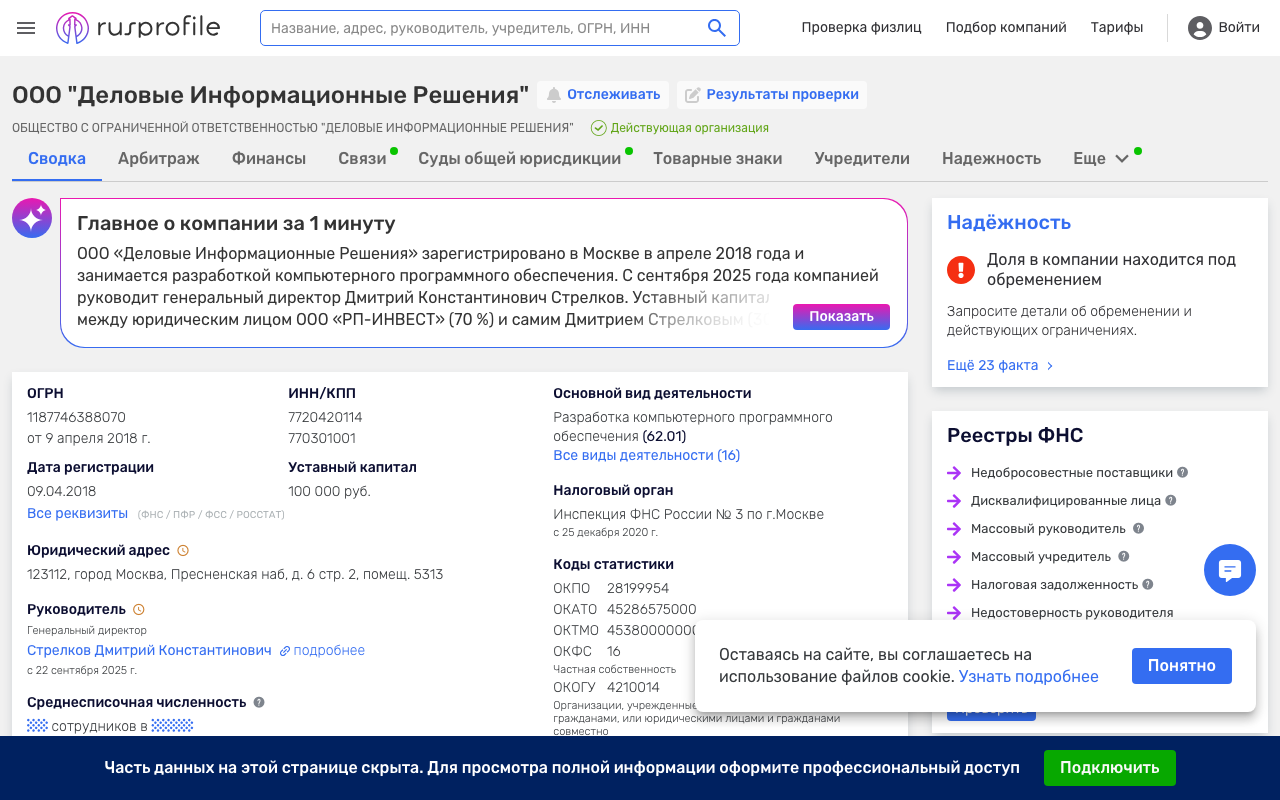This screenshot has height=800, width=1280.
Task: Open Все реквизиты link
Action: pos(77,513)
